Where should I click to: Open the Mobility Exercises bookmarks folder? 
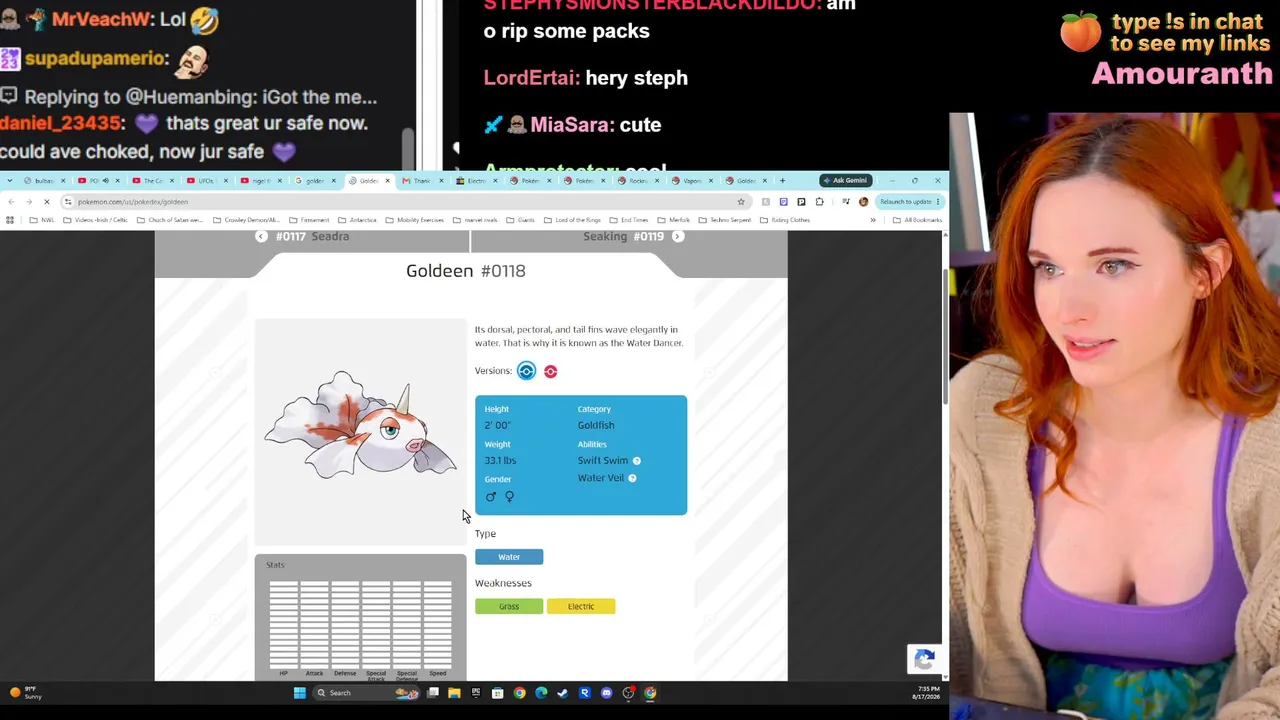415,220
